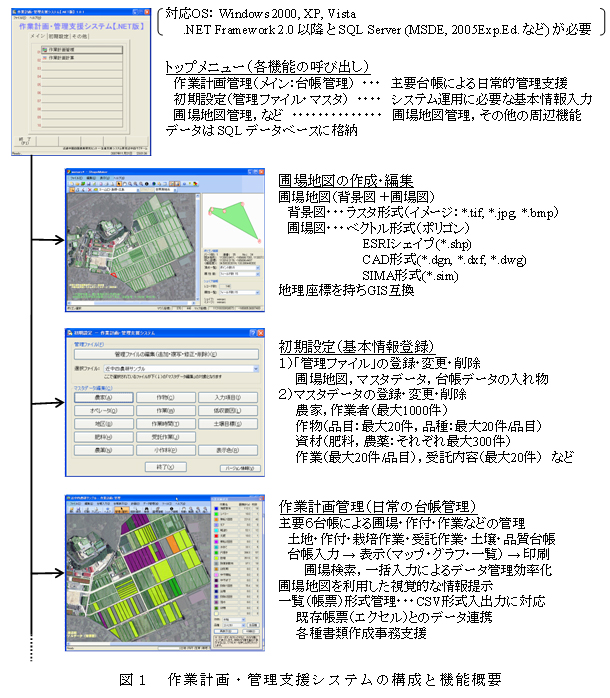Click the オペレータ(O) button
Image resolution: width=610 pixels, height=698 pixels.
click(x=103, y=411)
